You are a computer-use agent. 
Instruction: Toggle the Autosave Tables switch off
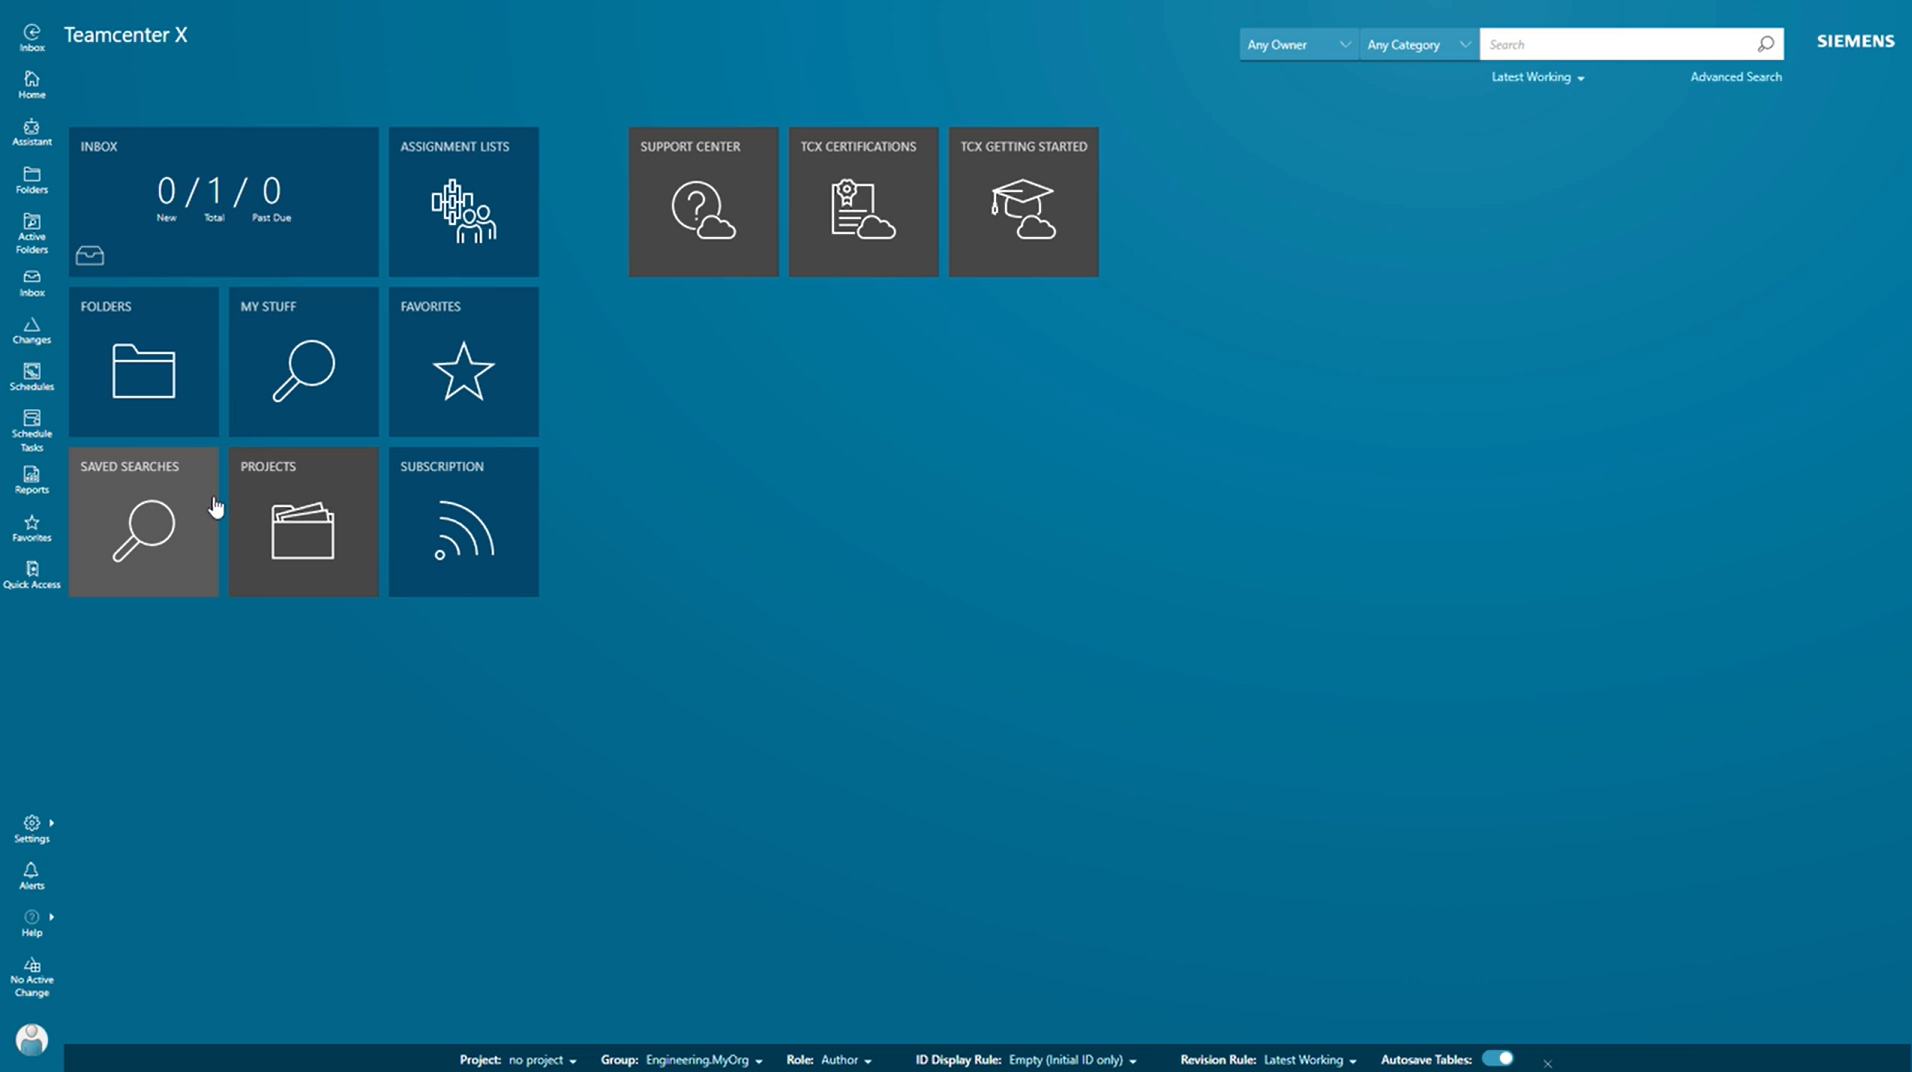point(1497,1058)
